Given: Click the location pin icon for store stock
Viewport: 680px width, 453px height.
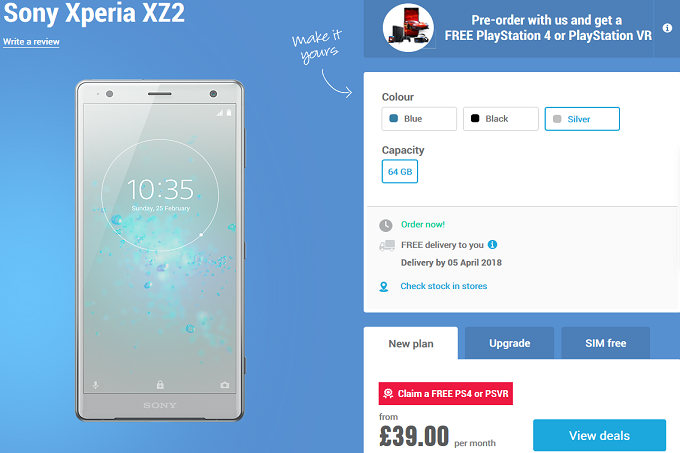Looking at the screenshot, I should click(384, 287).
